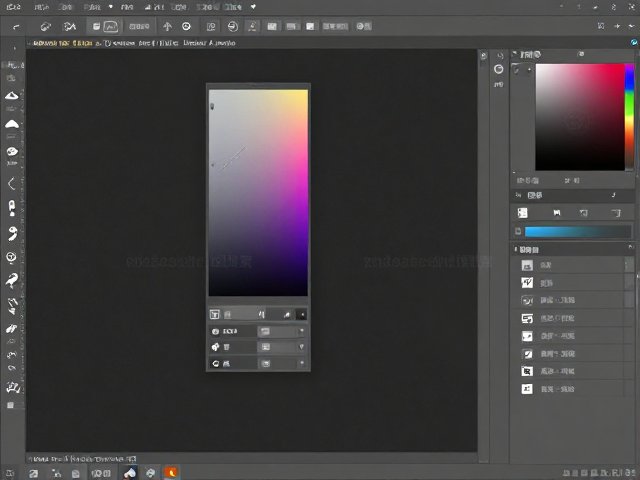Click the large yellow-pink-purple gradient preview
This screenshot has height=480, width=640.
click(258, 193)
